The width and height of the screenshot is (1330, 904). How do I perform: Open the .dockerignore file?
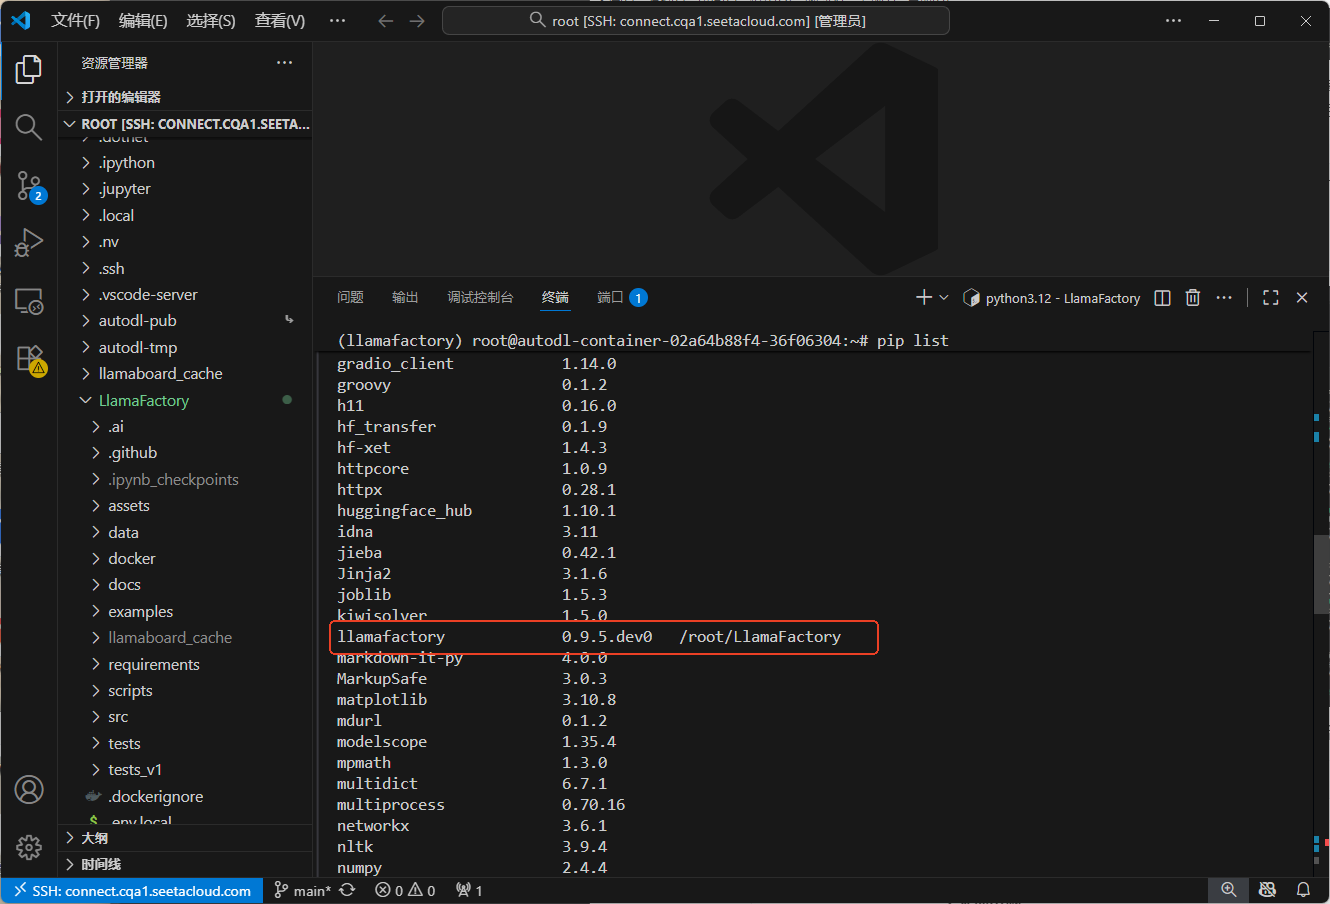pos(185,796)
